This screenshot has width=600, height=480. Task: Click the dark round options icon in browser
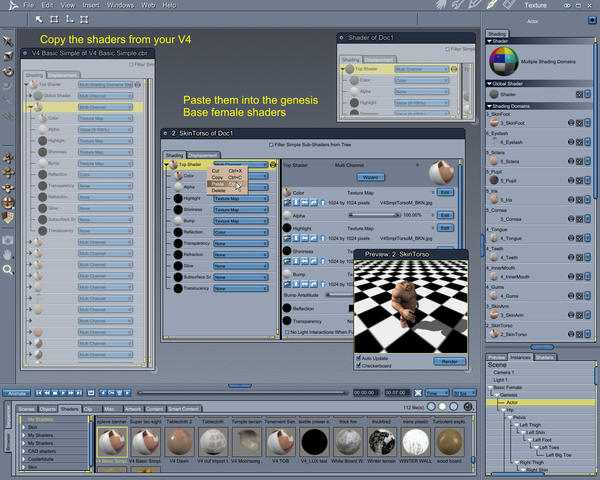(x=468, y=407)
